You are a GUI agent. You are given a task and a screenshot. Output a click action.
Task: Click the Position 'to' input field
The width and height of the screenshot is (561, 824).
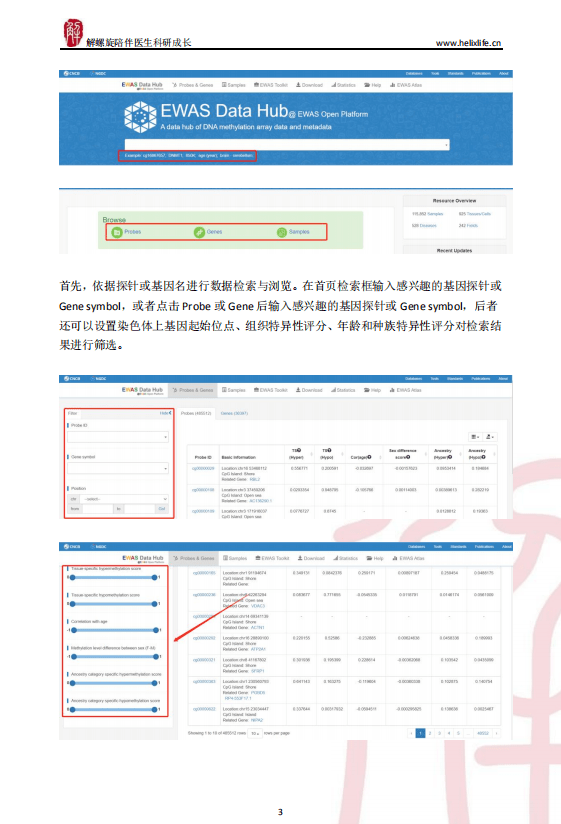(x=139, y=509)
